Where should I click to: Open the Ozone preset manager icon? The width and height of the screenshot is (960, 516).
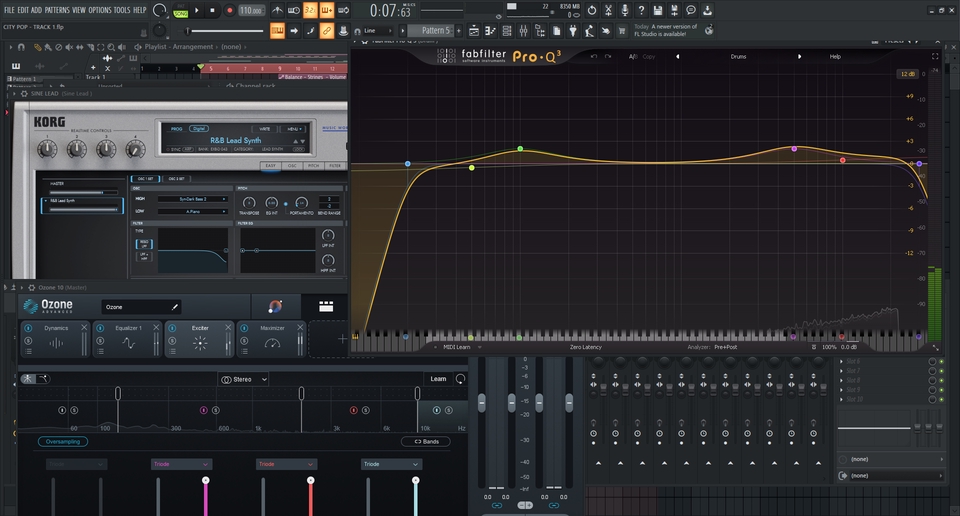point(326,307)
